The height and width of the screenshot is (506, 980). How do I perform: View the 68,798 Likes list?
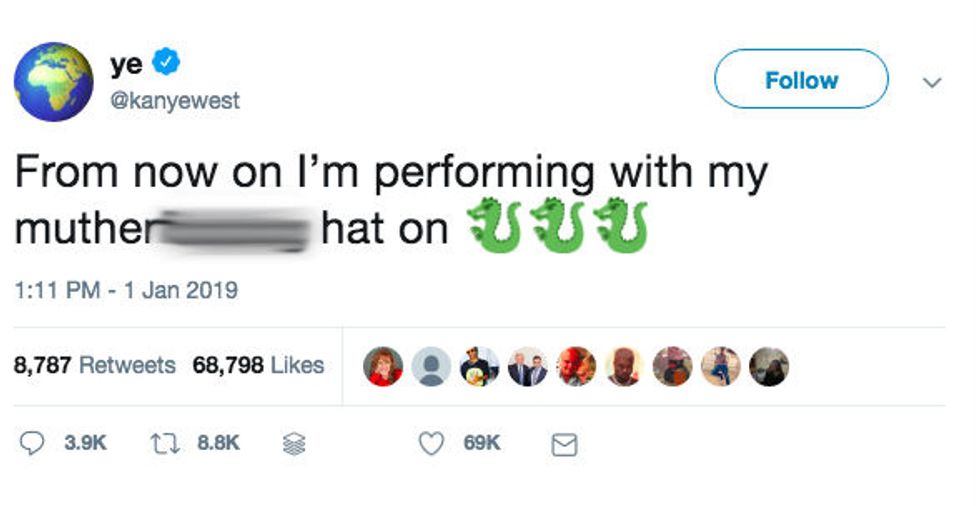coord(258,366)
